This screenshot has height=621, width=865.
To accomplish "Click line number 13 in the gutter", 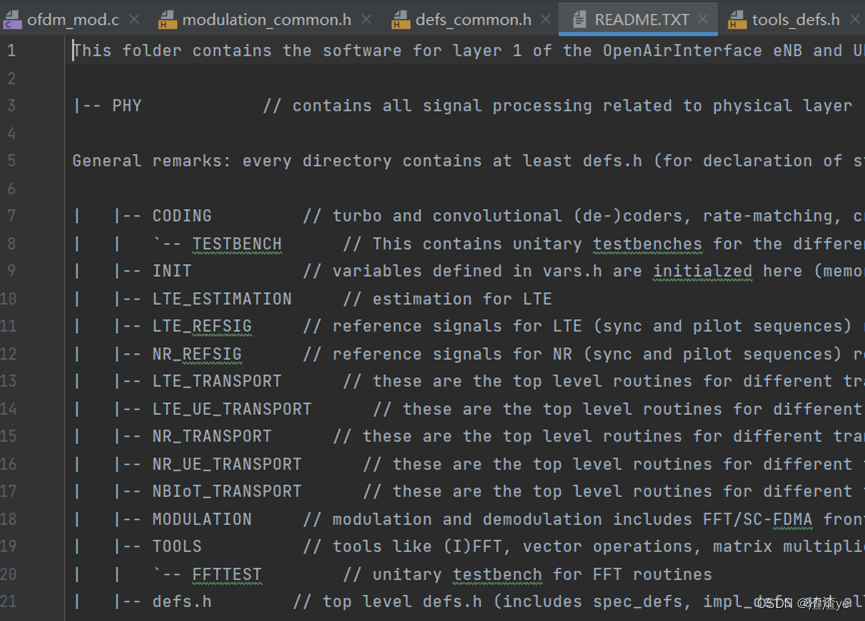I will [x=9, y=381].
